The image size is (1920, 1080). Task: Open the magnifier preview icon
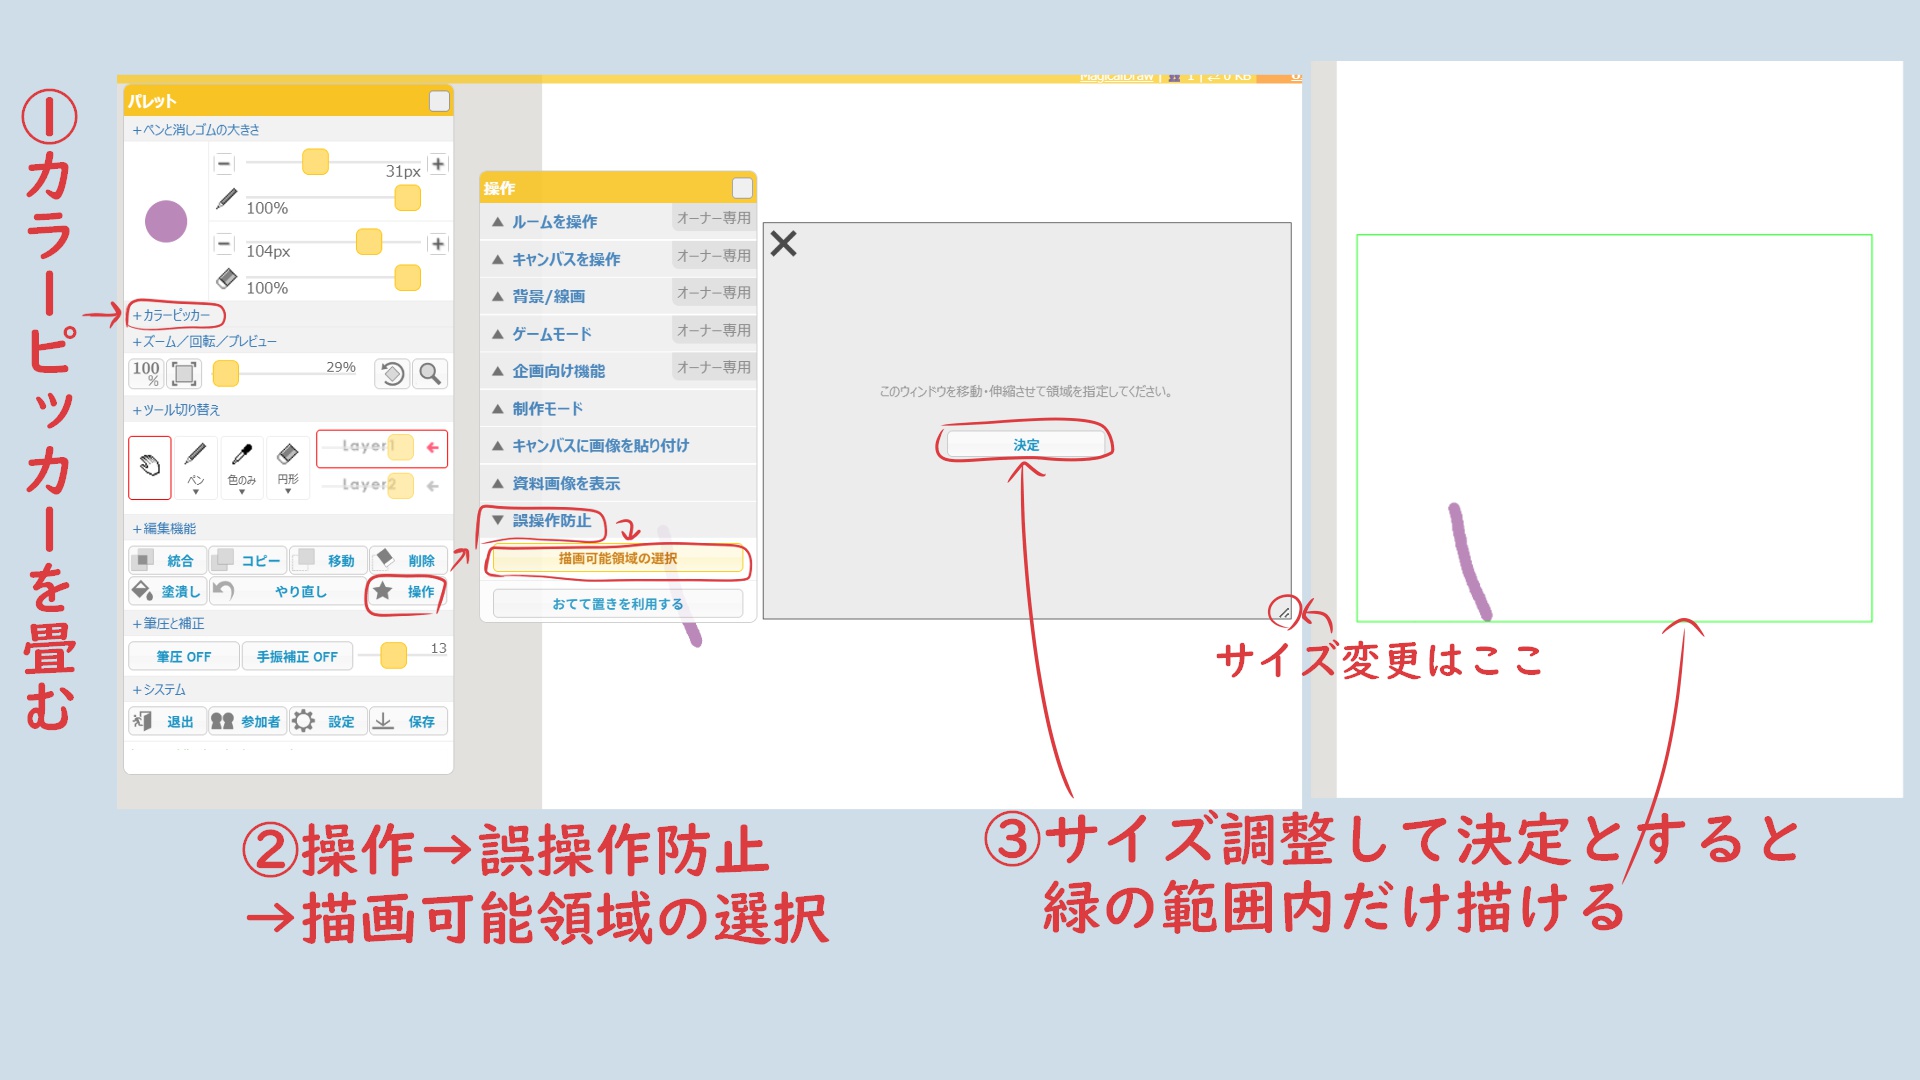430,374
